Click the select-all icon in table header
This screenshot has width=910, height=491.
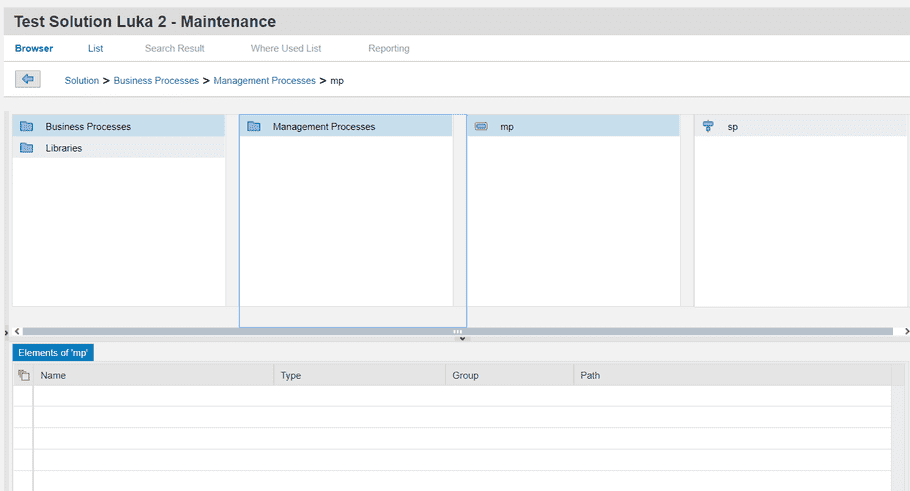pyautogui.click(x=24, y=376)
